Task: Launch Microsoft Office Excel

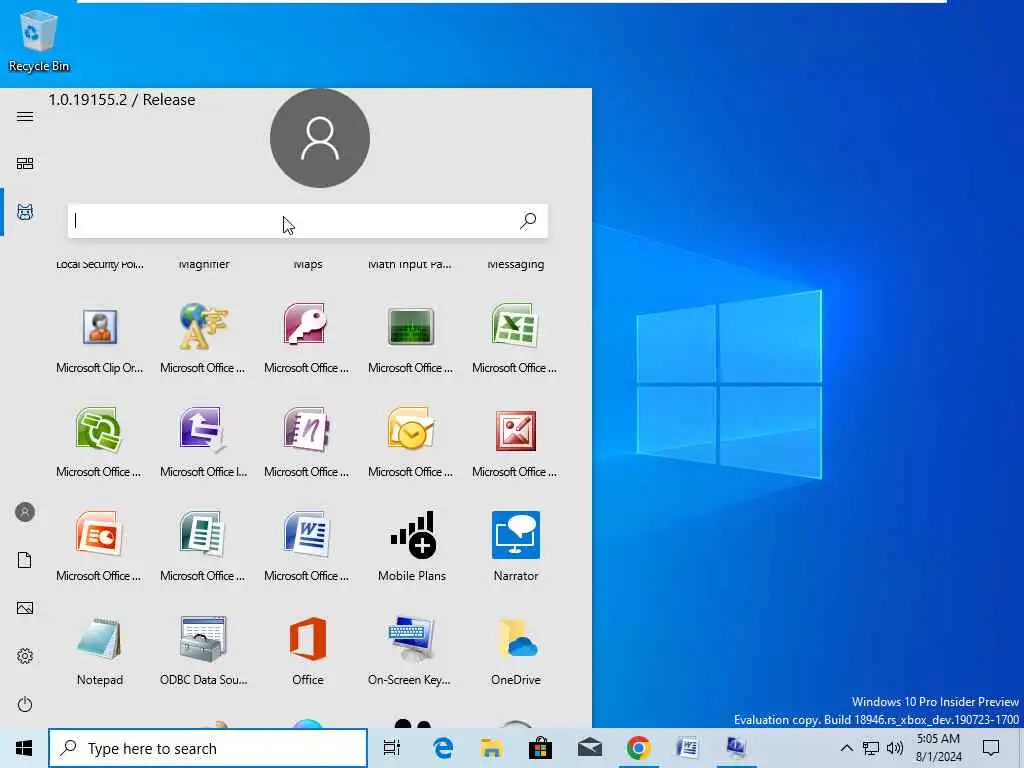Action: pyautogui.click(x=515, y=339)
